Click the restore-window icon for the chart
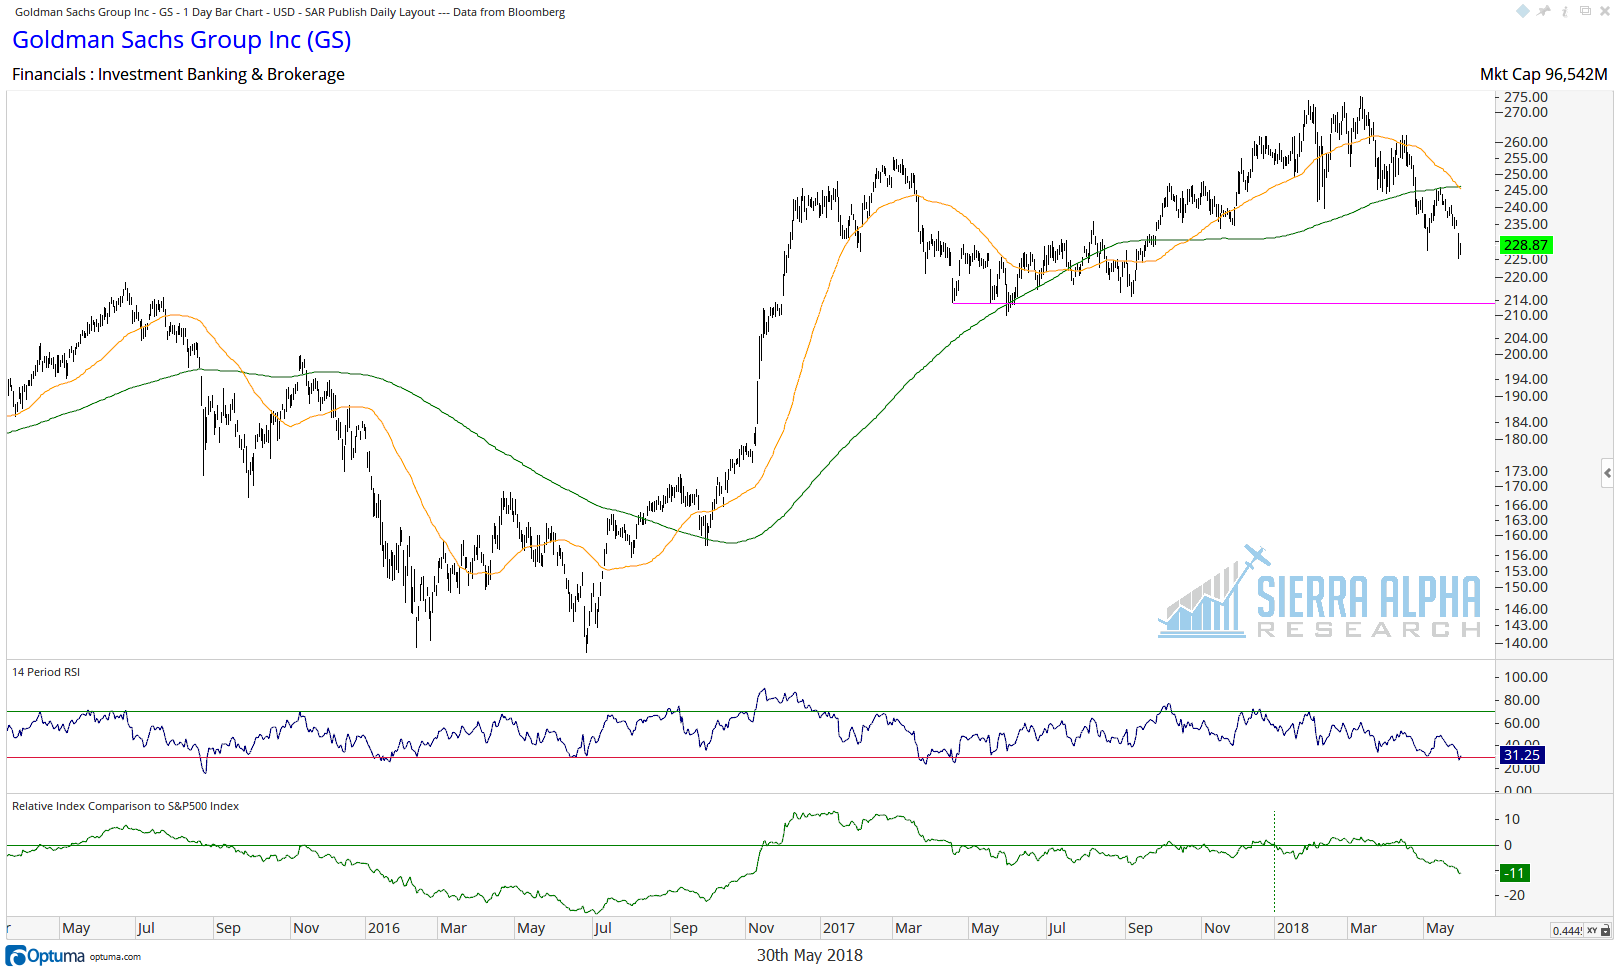 (1585, 11)
